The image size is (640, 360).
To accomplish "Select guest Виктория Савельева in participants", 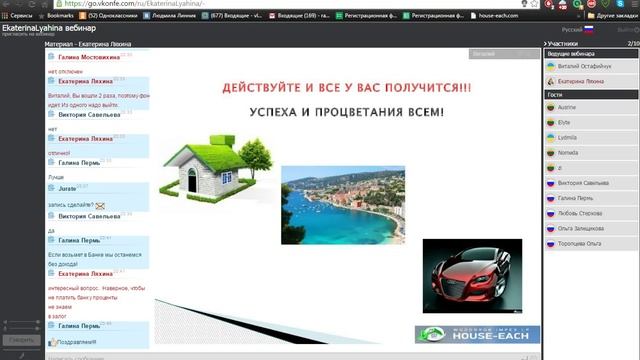I will [591, 183].
